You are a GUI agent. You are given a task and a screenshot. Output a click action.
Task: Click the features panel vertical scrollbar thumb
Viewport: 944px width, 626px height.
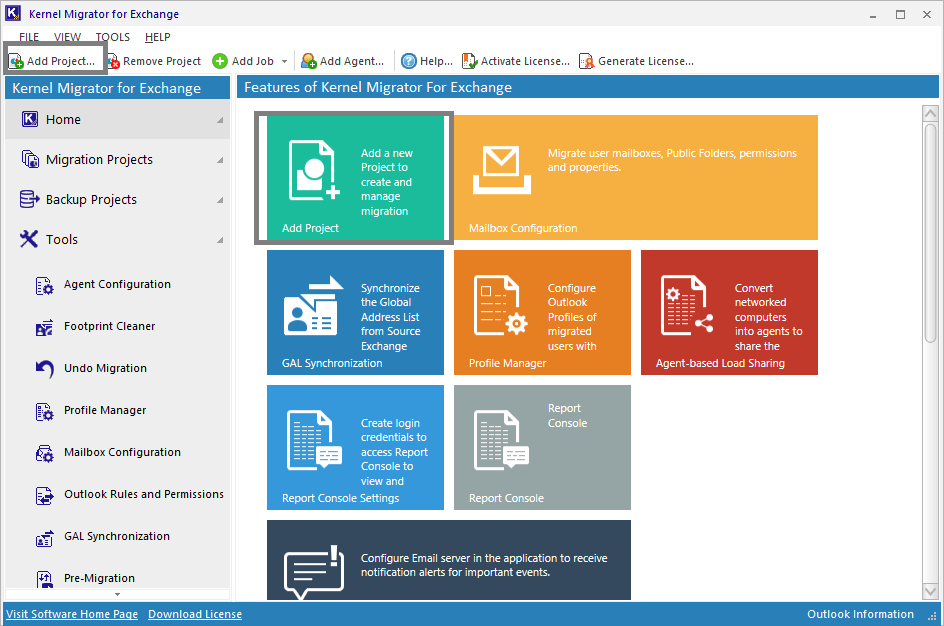click(x=930, y=233)
